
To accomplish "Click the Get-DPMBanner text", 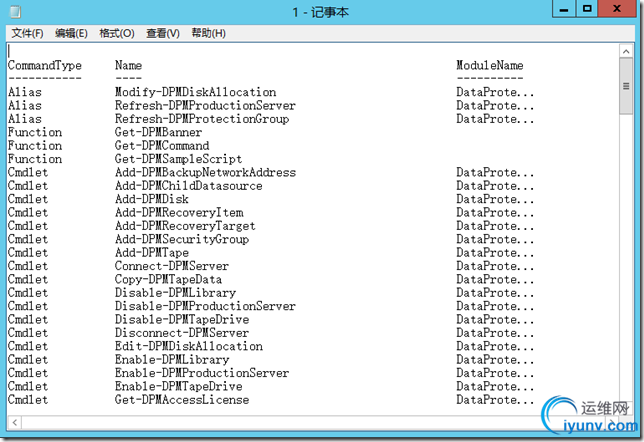I will click(159, 132).
